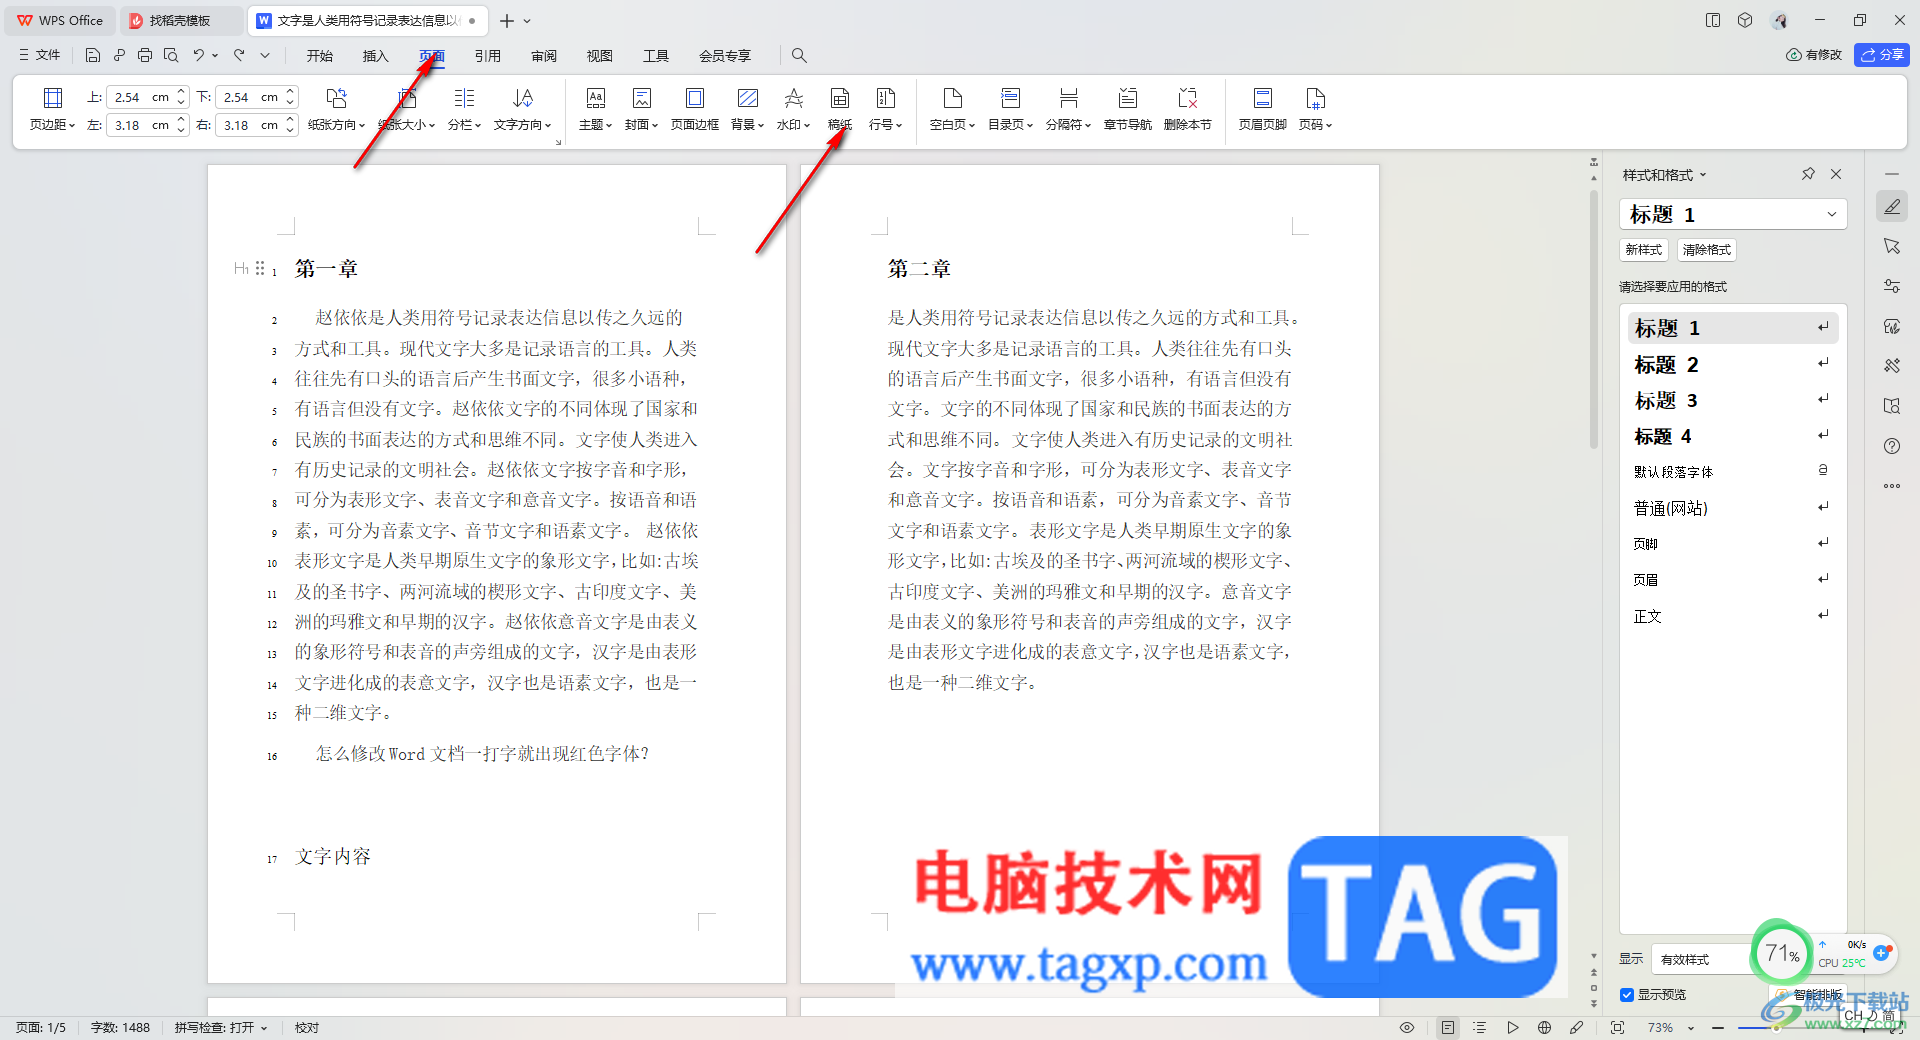This screenshot has height=1040, width=1920.
Task: Open the 拼写检查 spell check dropdown
Action: coord(222,1027)
